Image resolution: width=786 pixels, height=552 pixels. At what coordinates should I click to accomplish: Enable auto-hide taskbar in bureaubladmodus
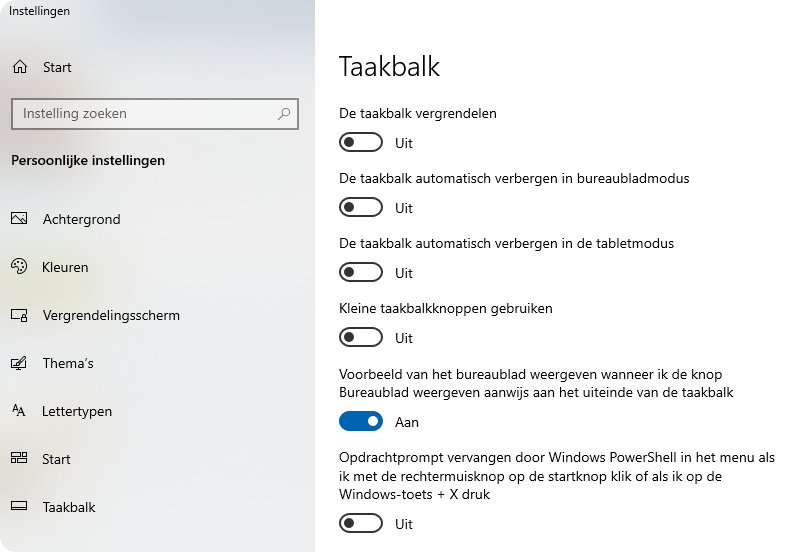point(361,208)
